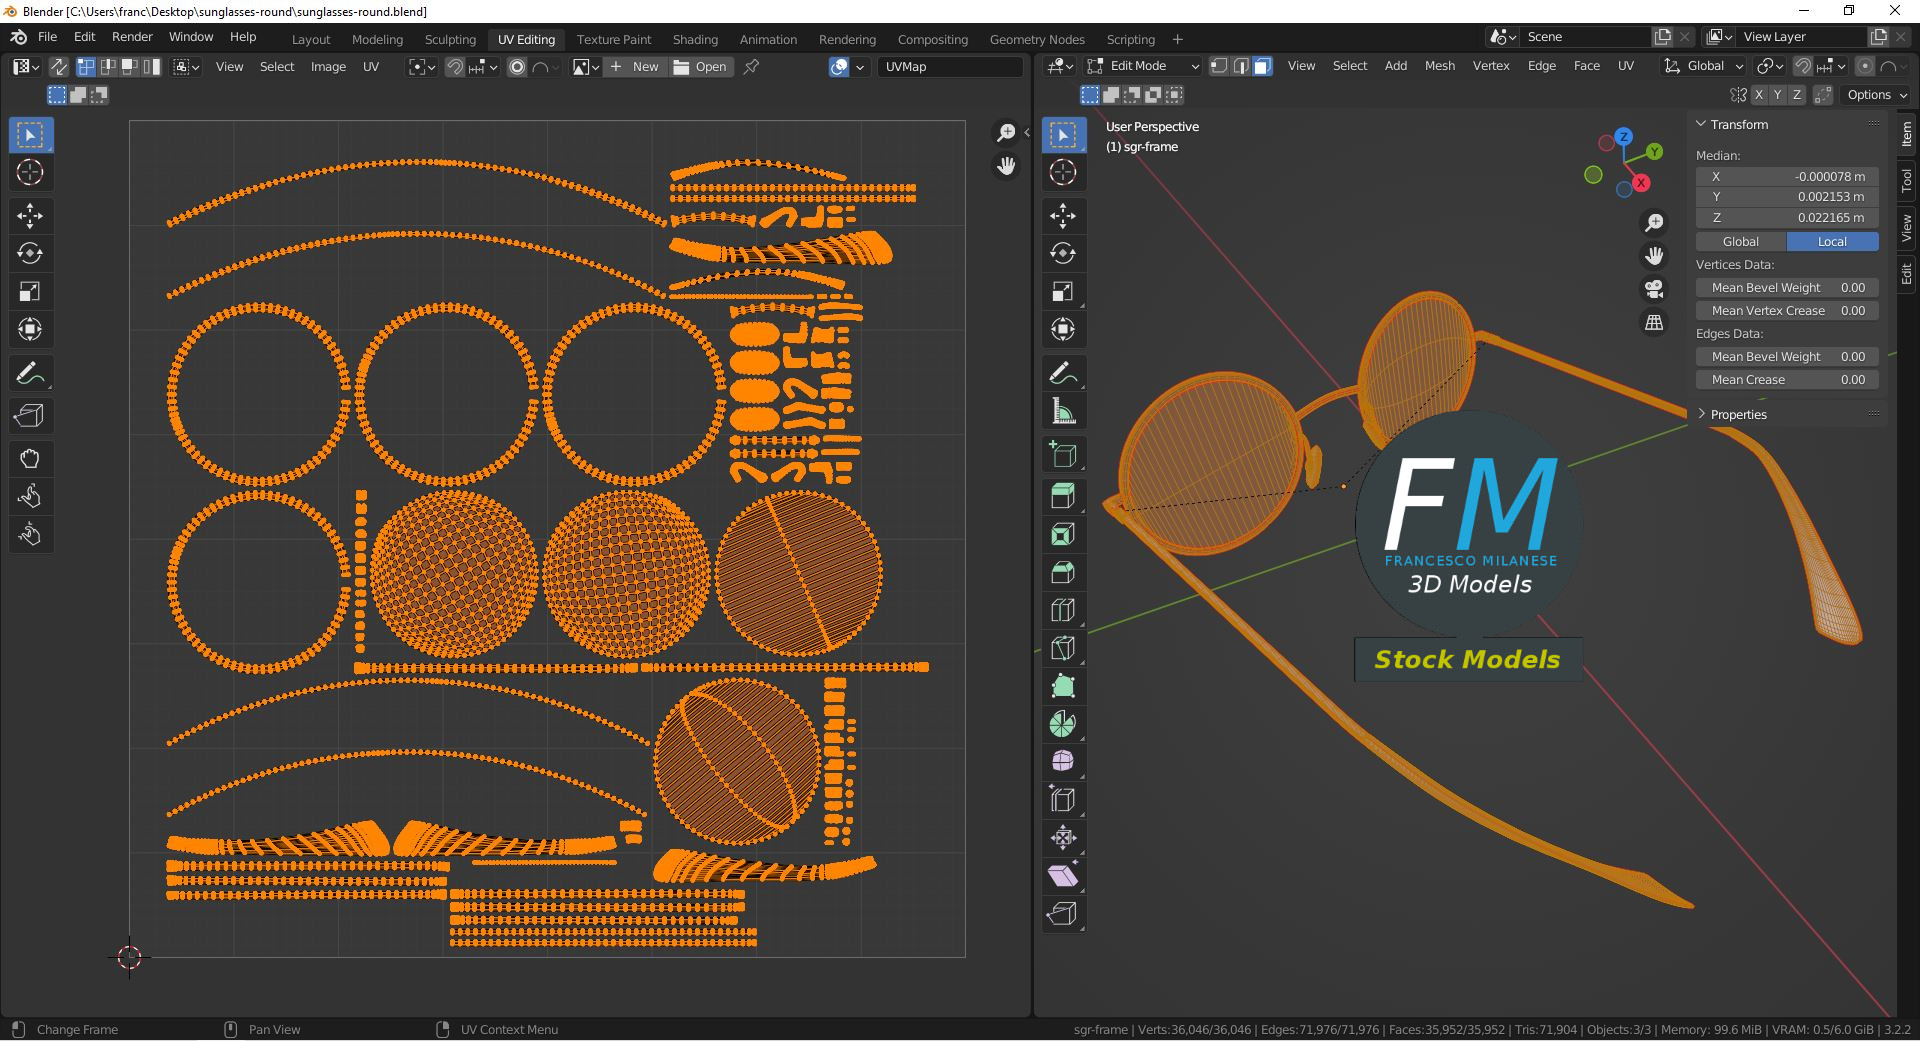This screenshot has height=1041, width=1920.
Task: Open the Options dropdown
Action: (1876, 95)
